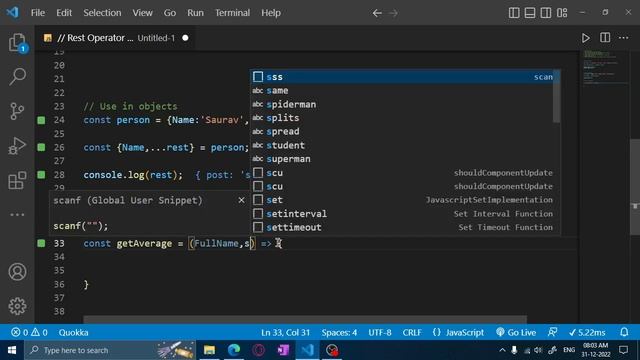640x360 pixels.
Task: Open editor More Actions ellipsis
Action: (624, 38)
